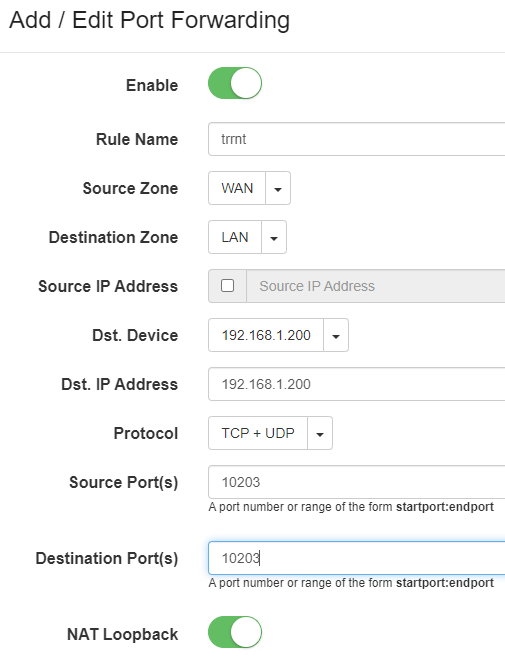Click the Destination Port(s) input field
Screen dimensions: 505x658
[x=357, y=558]
